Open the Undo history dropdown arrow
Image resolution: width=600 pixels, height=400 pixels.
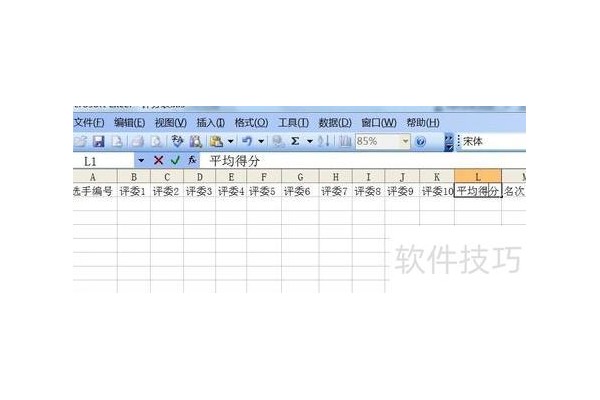pyautogui.click(x=261, y=142)
